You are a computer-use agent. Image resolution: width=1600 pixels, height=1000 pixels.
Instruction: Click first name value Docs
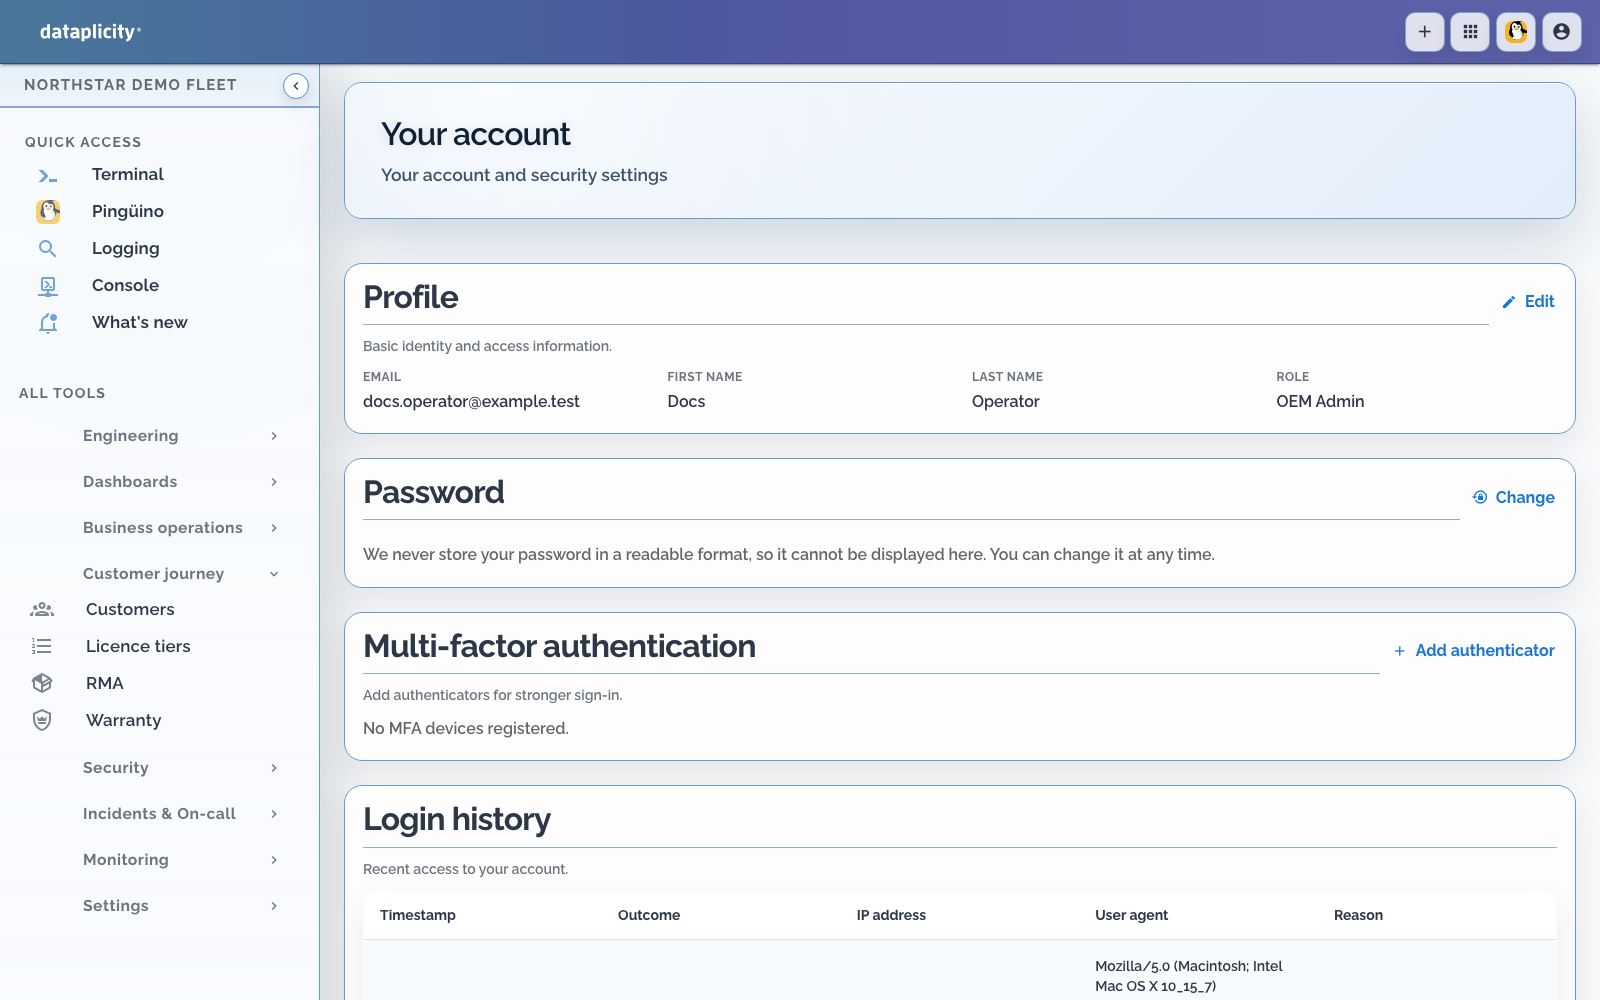tap(686, 401)
